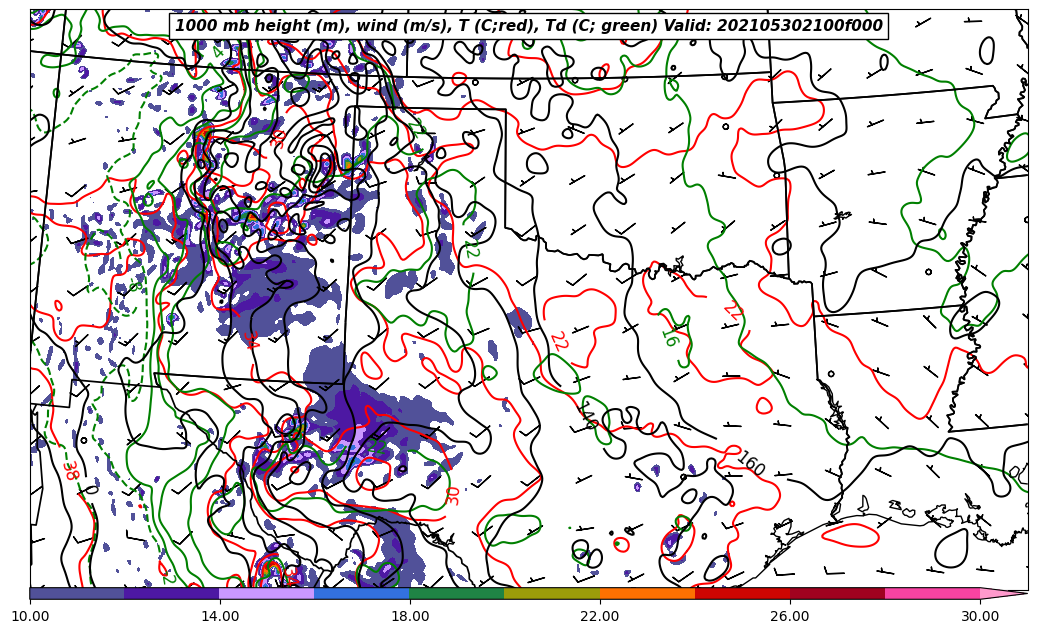Click the 18.00 colorbar tick label
This screenshot has width=1037, height=633.
410,616
